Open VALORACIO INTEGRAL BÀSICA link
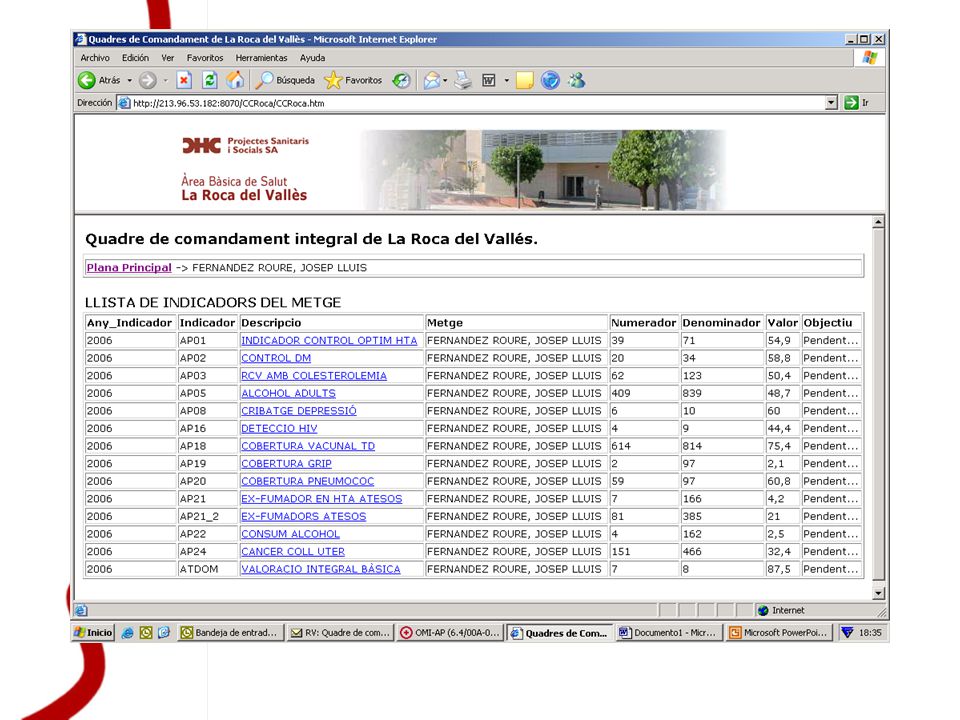The height and width of the screenshot is (720, 960). tap(321, 569)
